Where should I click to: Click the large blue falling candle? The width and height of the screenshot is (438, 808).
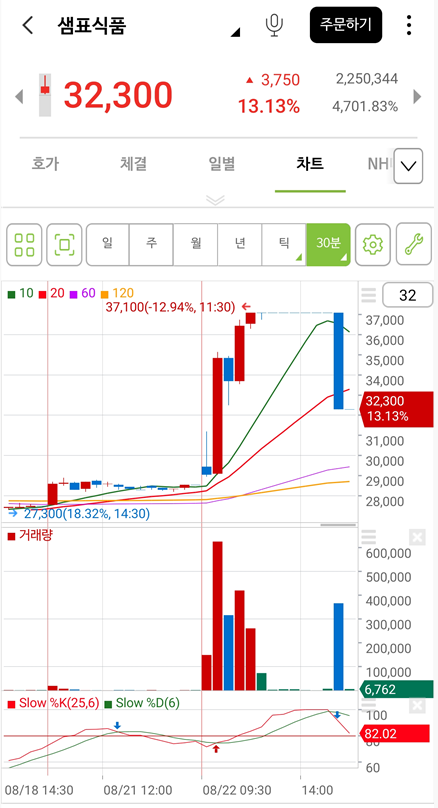tap(339, 361)
